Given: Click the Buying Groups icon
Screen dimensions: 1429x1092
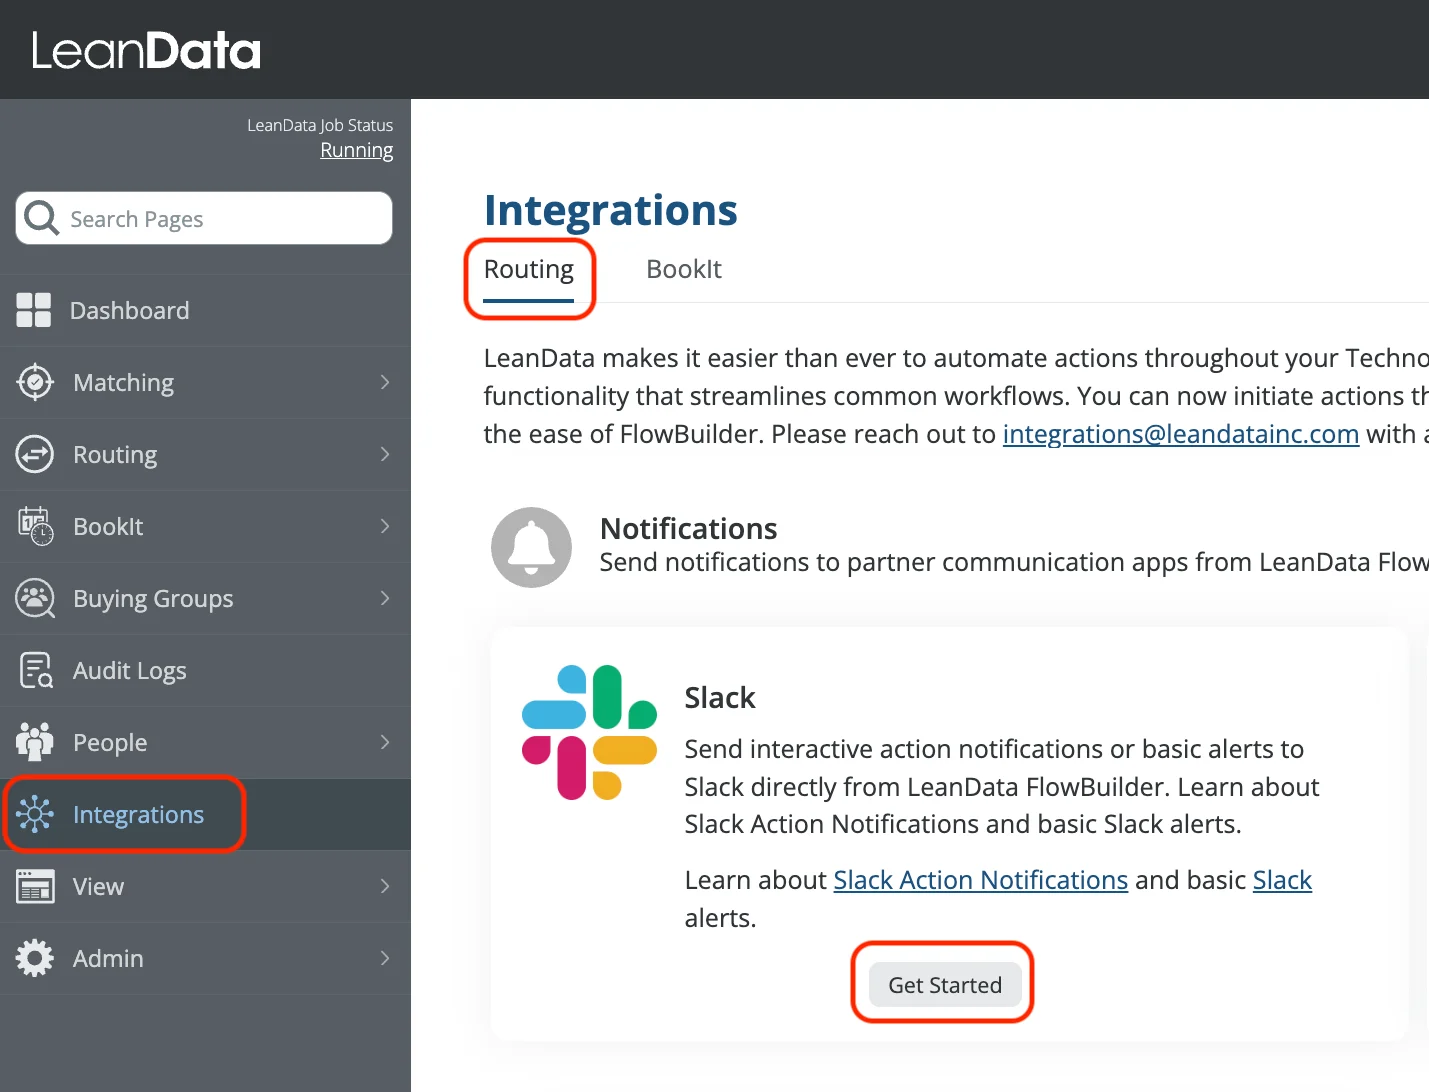Looking at the screenshot, I should pyautogui.click(x=35, y=598).
